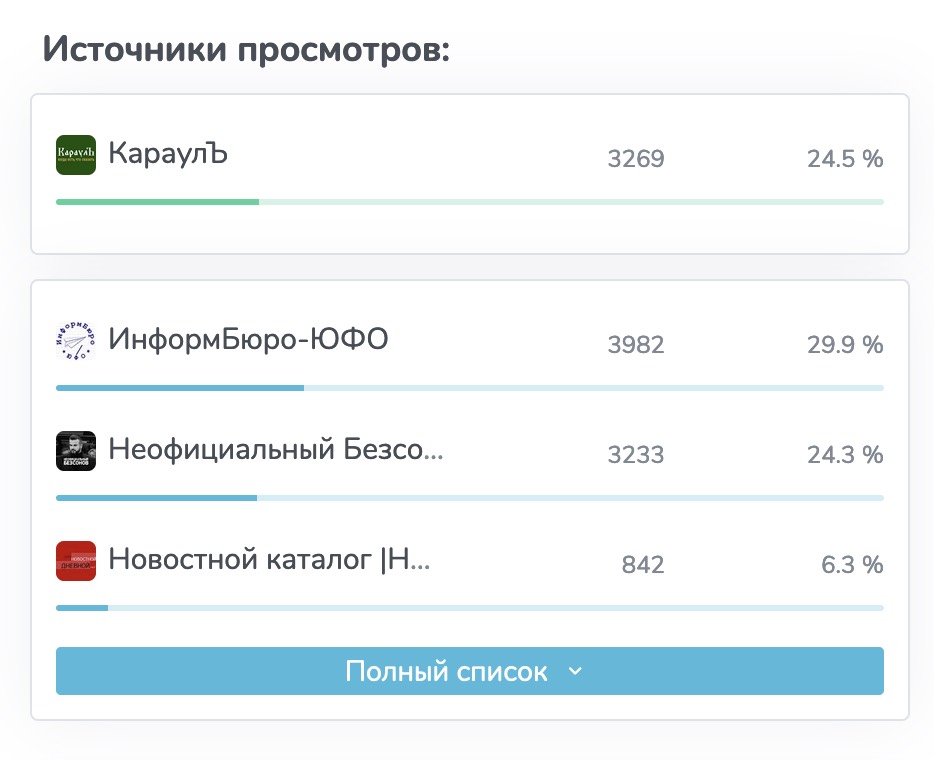Click the 24.5 % share value
934x760 pixels.
(x=845, y=159)
